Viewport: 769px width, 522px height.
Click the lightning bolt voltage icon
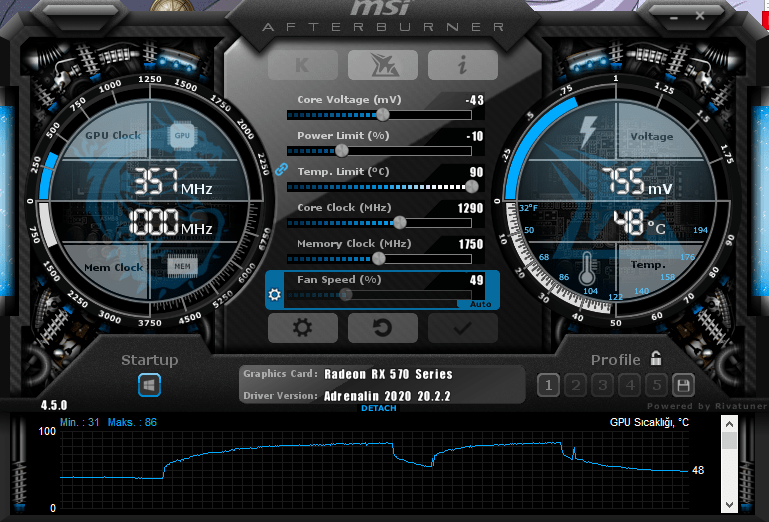pos(587,131)
